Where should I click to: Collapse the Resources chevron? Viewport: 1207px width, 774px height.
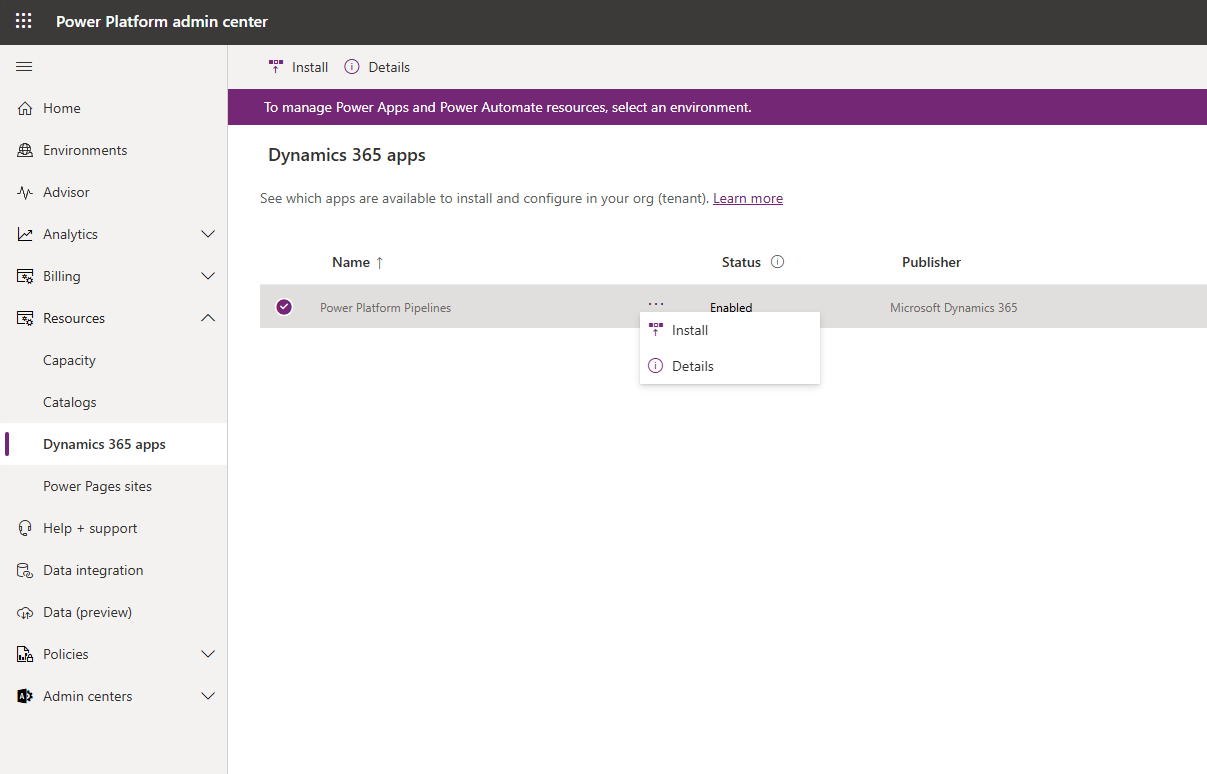tap(208, 318)
